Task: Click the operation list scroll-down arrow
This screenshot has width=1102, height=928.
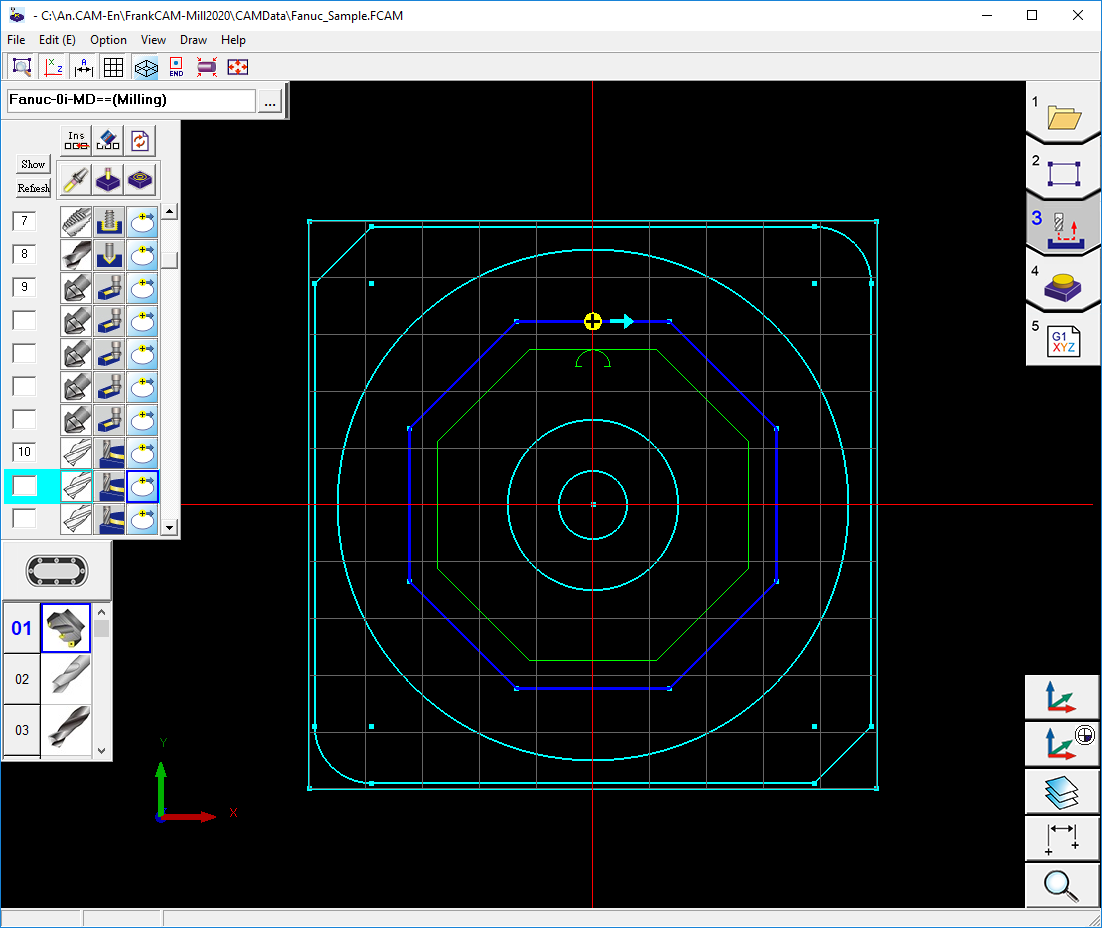Action: click(x=169, y=527)
